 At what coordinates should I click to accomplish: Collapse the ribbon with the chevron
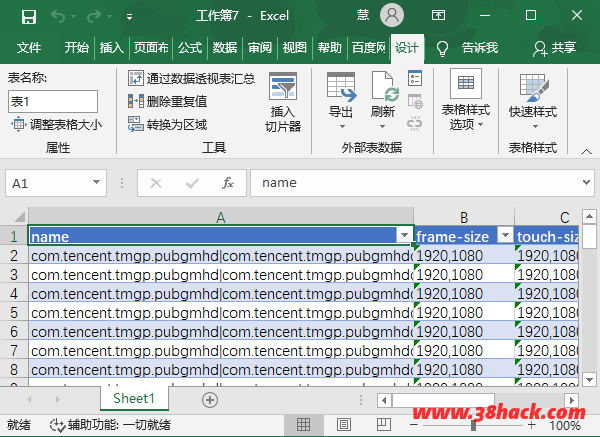(586, 151)
